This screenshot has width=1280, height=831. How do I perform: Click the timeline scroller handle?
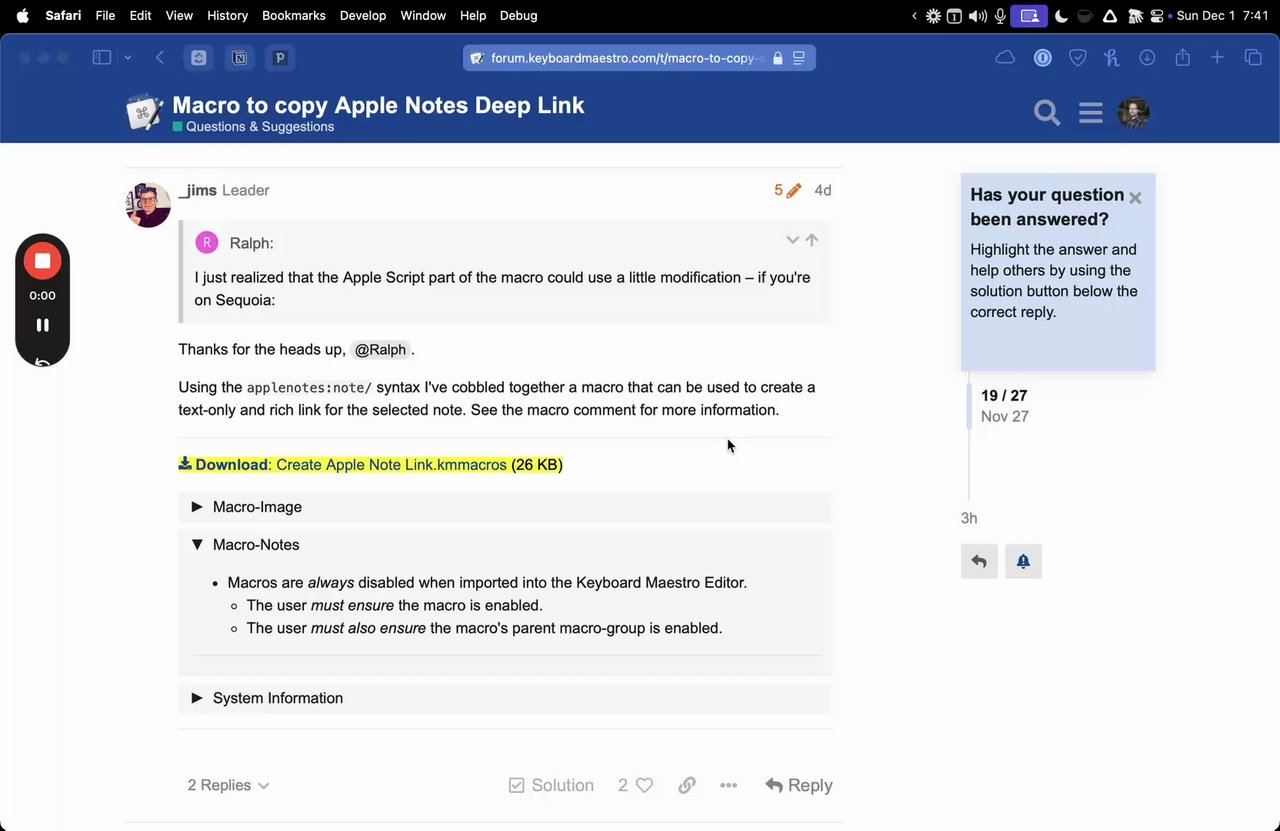[969, 406]
